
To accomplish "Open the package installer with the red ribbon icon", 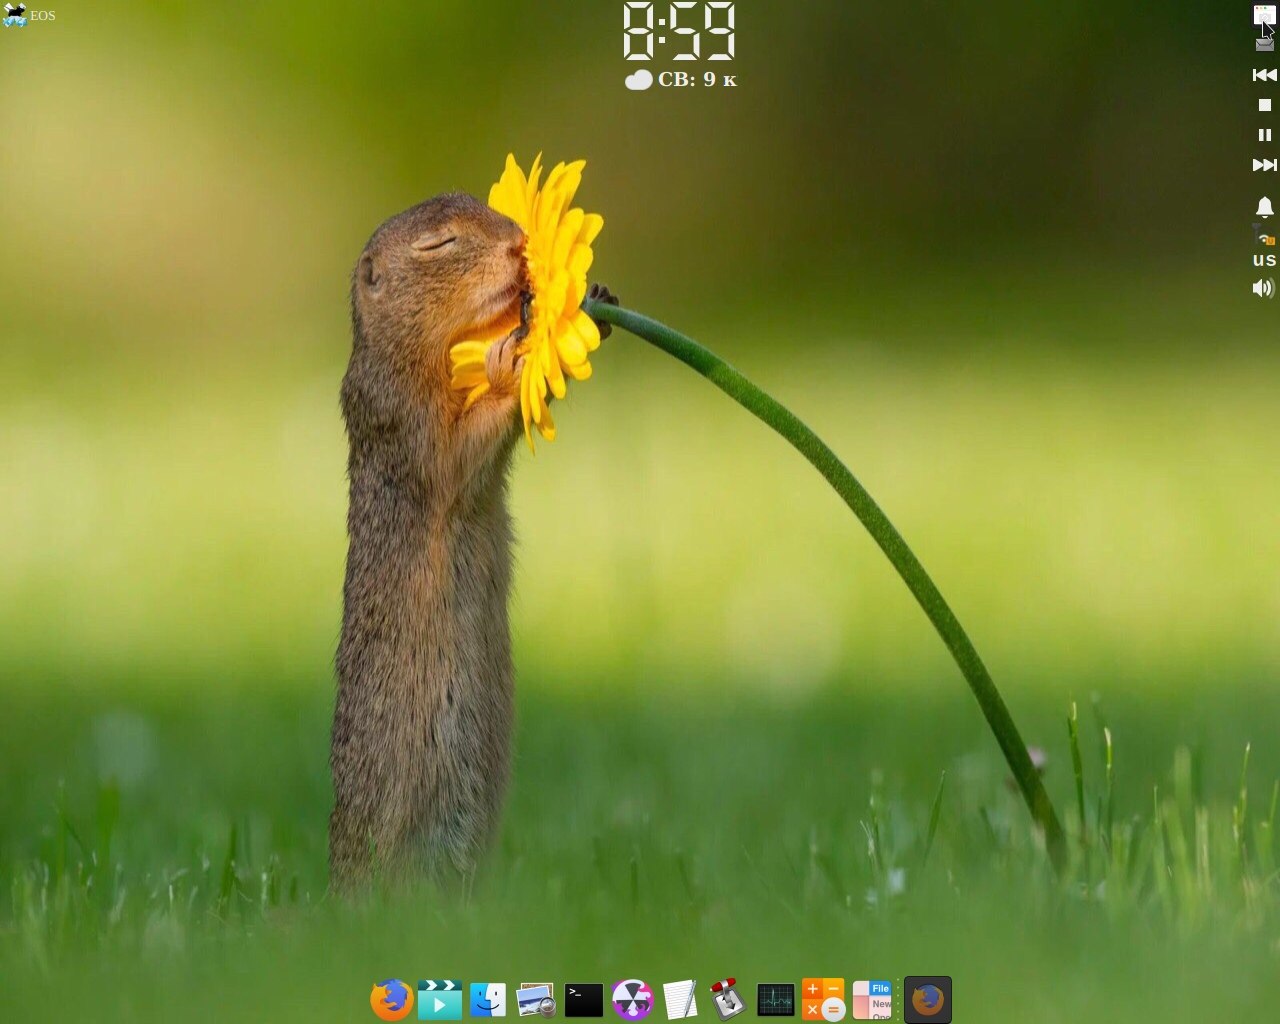I will tap(727, 999).
